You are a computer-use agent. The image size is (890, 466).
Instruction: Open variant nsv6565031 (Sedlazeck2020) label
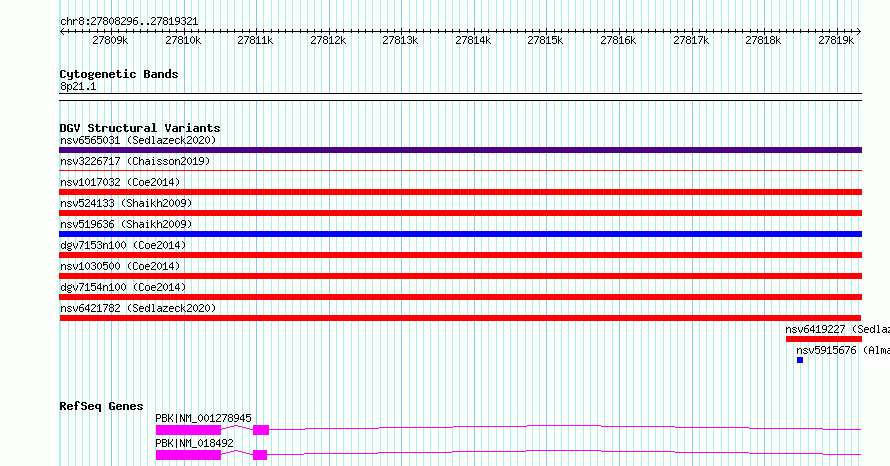tap(138, 140)
